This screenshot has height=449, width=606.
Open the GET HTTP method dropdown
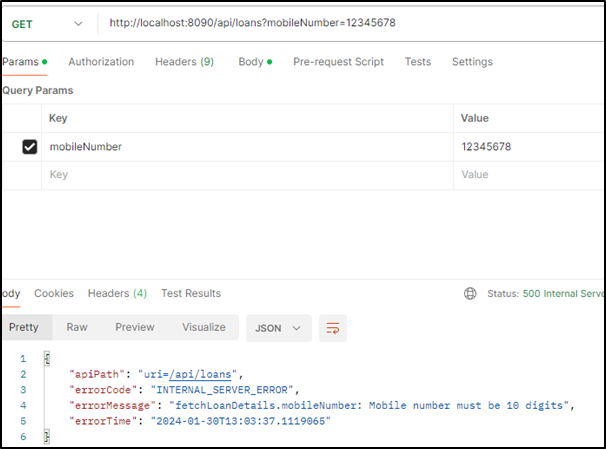(x=47, y=23)
